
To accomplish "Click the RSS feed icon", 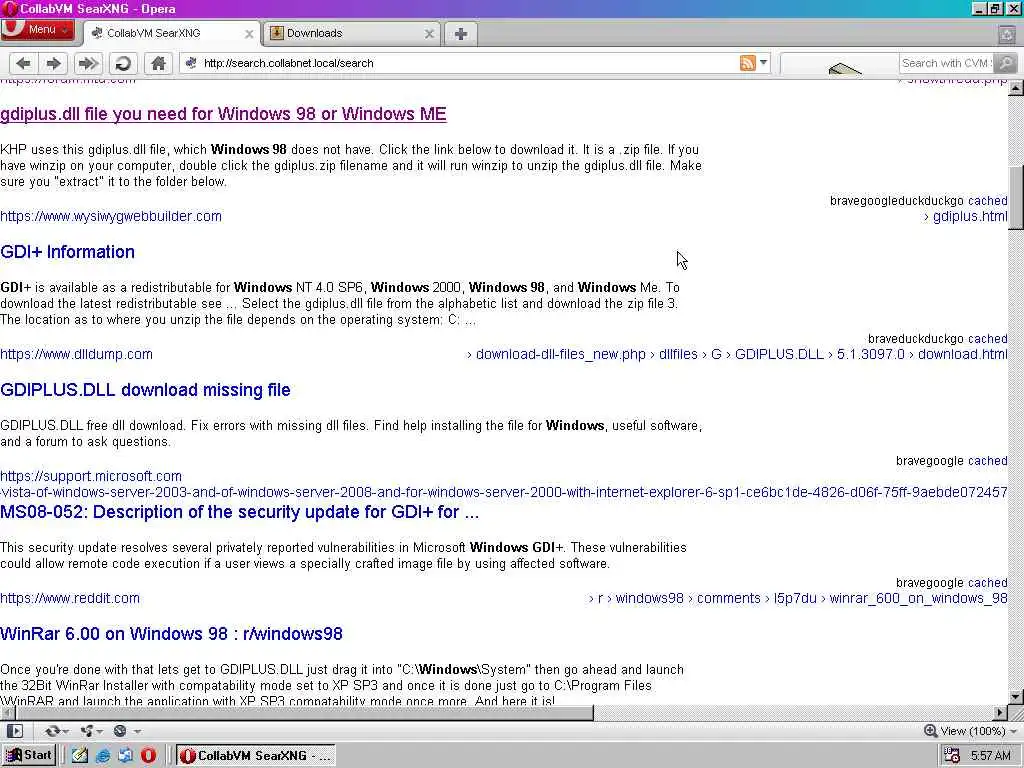I will tap(748, 63).
